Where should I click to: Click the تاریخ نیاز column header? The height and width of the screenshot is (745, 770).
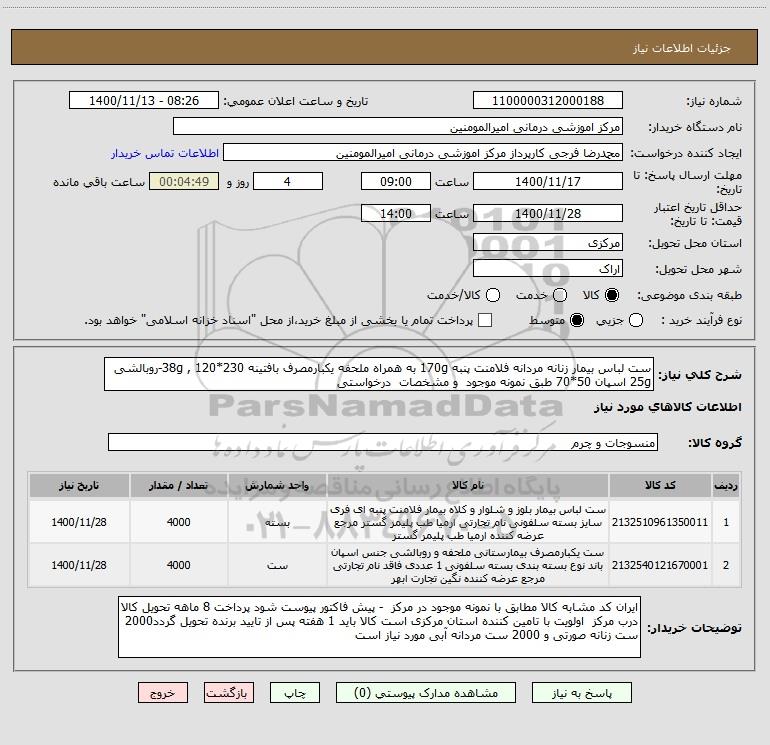click(x=79, y=486)
